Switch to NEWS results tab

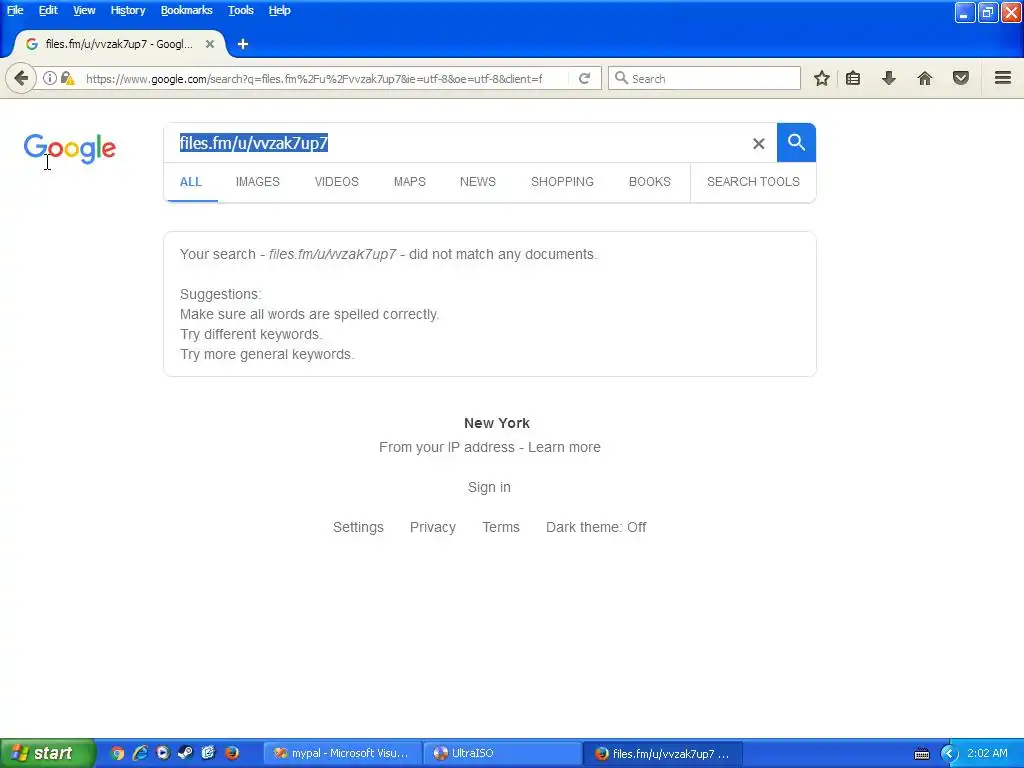(x=477, y=182)
